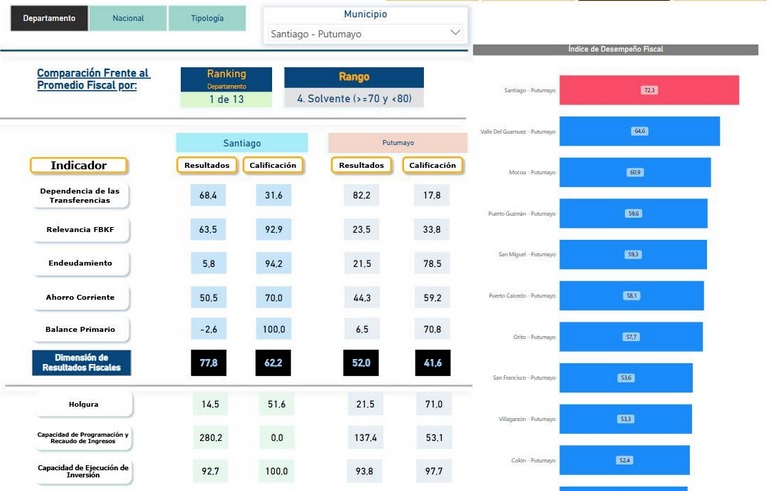Click the Holgura indicator label

(x=83, y=404)
